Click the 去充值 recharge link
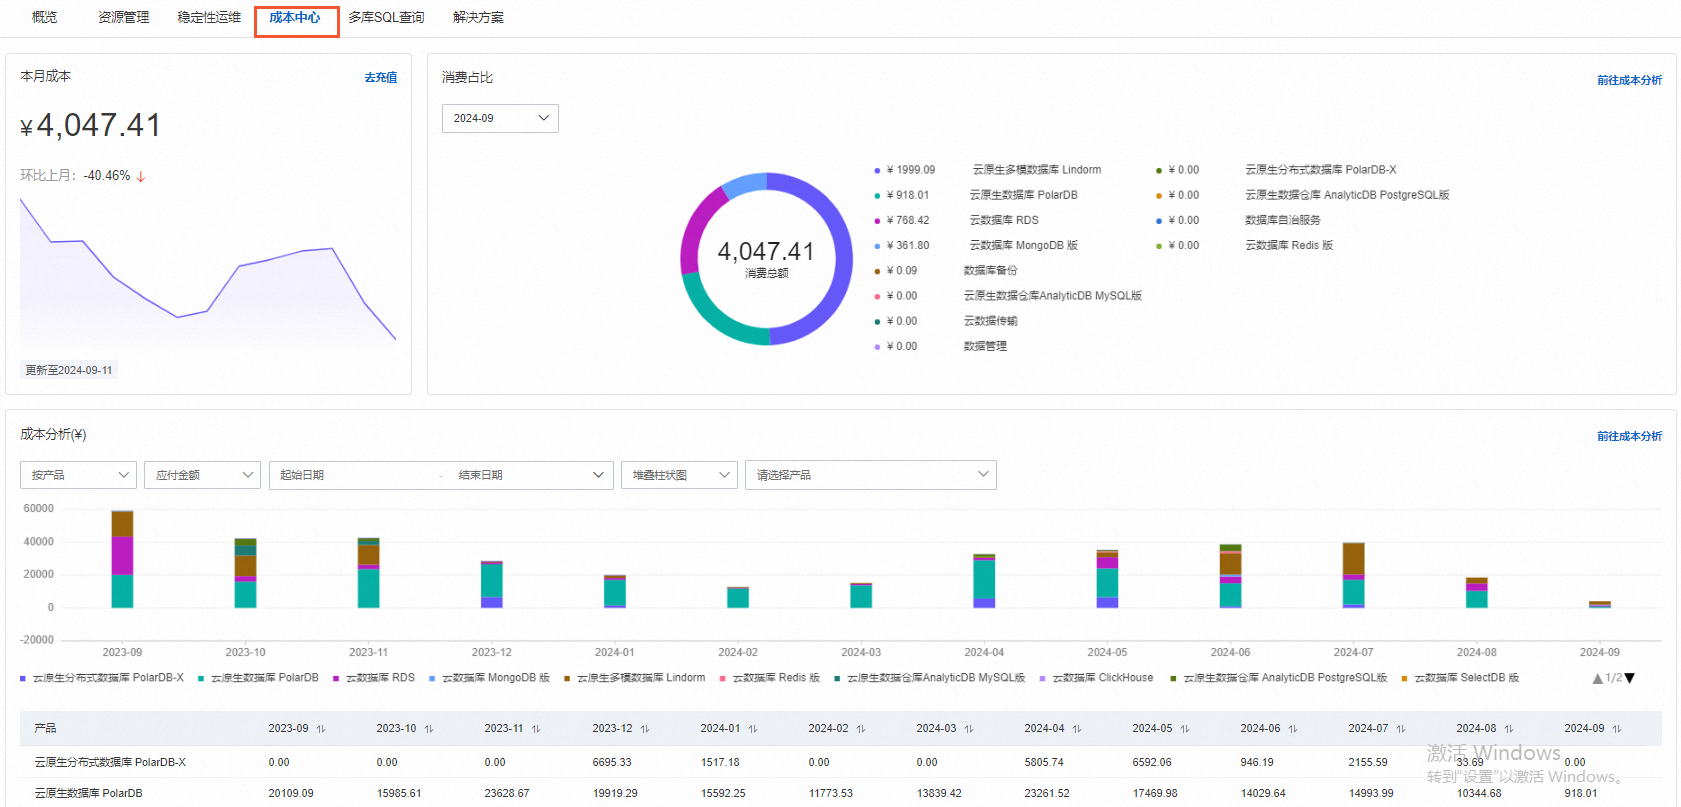The image size is (1681, 807). coord(380,77)
